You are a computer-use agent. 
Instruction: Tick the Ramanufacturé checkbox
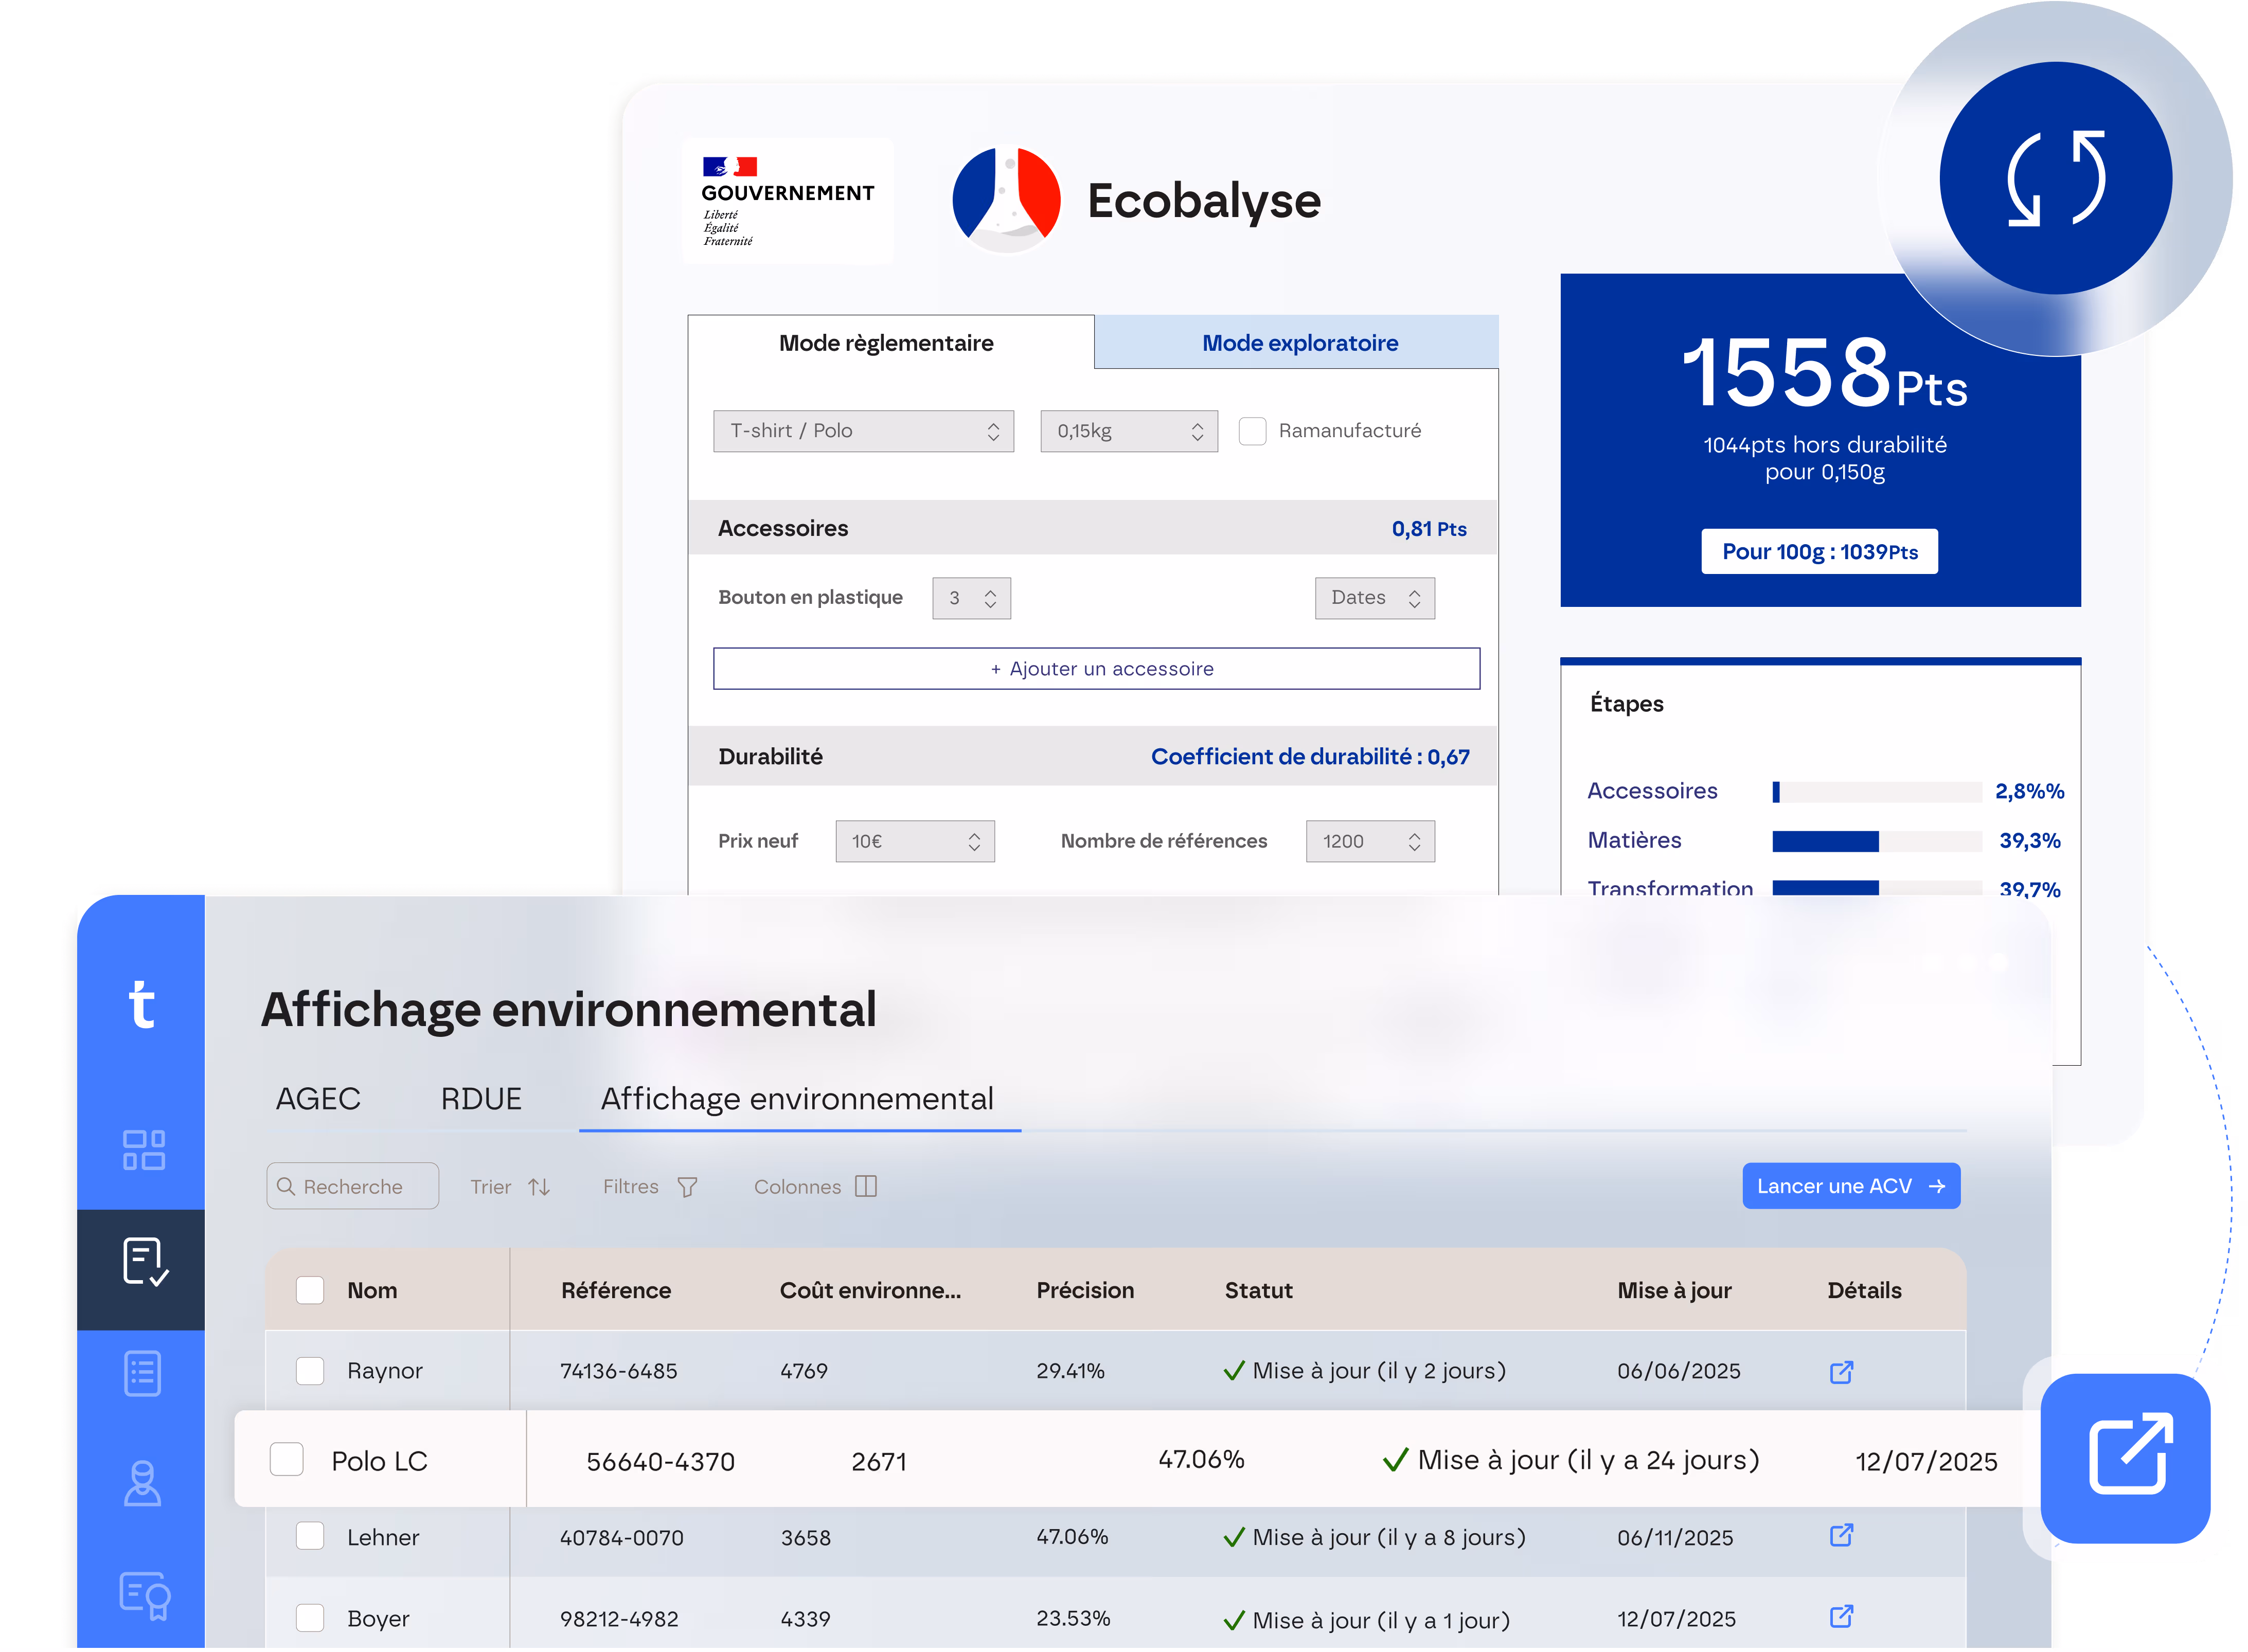(1252, 431)
